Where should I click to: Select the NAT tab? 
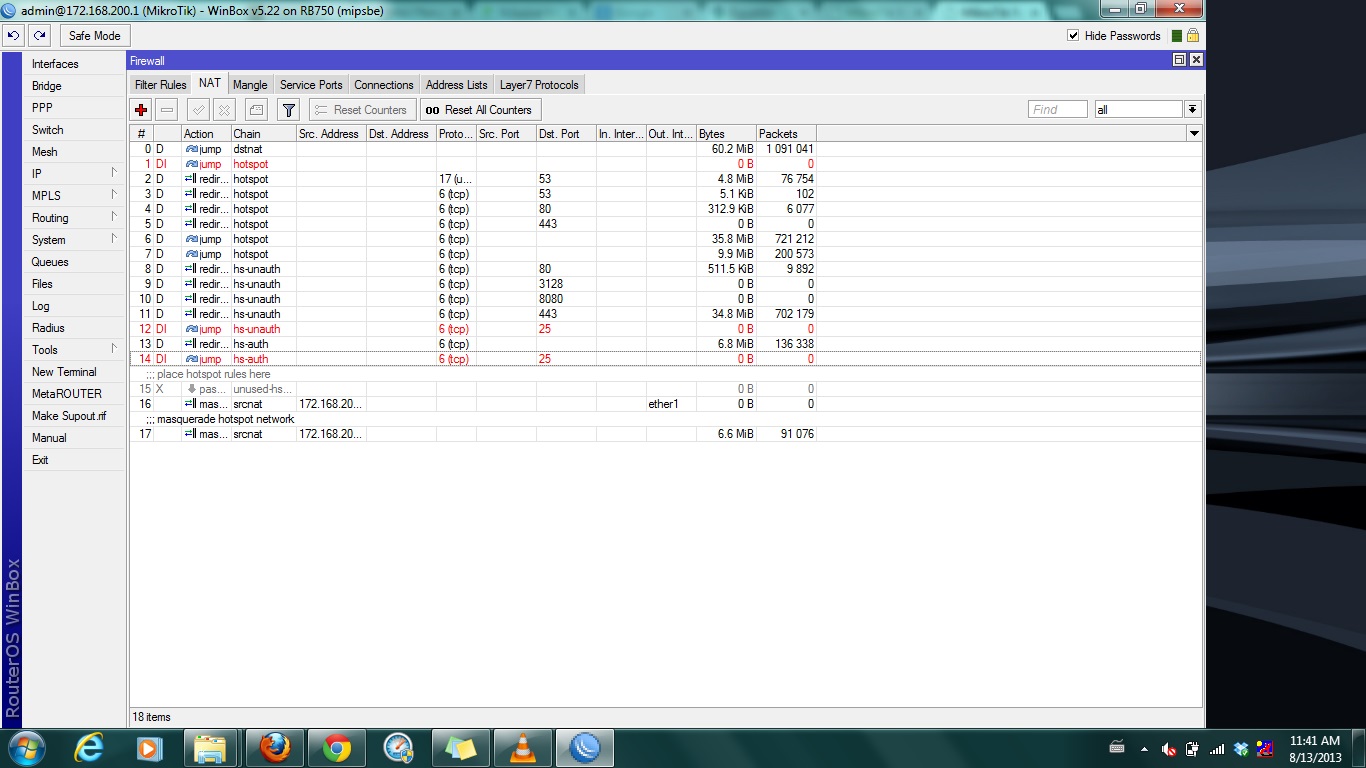click(x=209, y=84)
